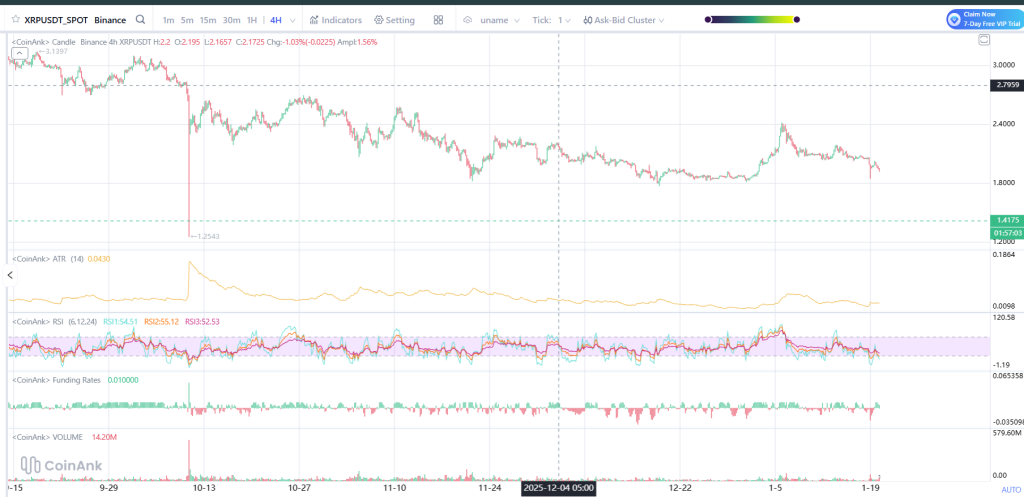Click the VOLUME value 14.20M

104,437
